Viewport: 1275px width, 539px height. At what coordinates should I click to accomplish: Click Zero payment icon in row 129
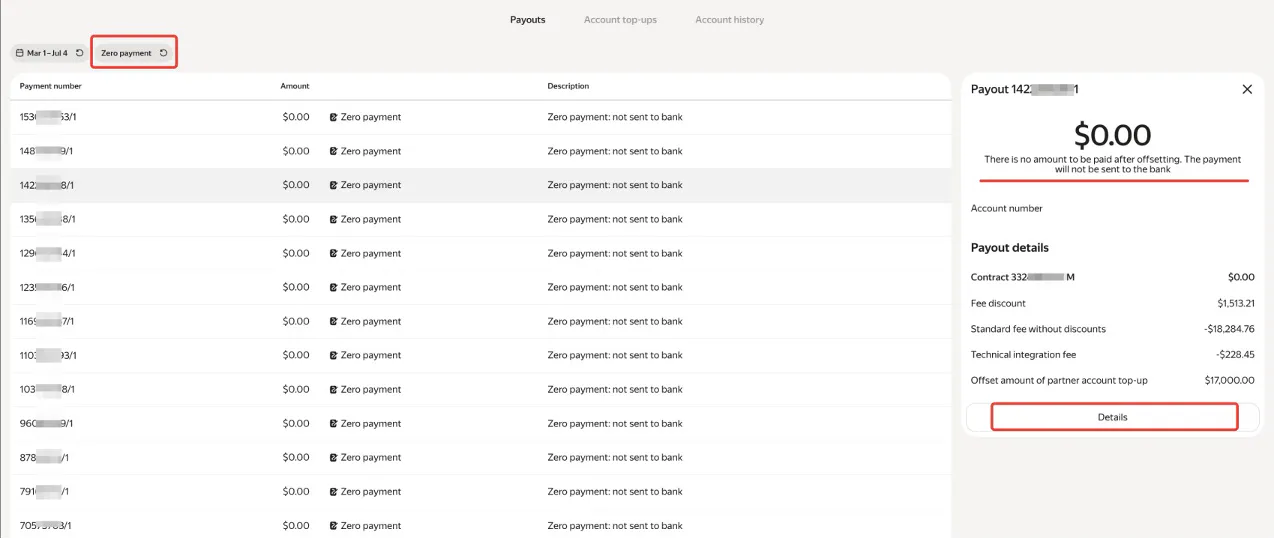pos(334,253)
